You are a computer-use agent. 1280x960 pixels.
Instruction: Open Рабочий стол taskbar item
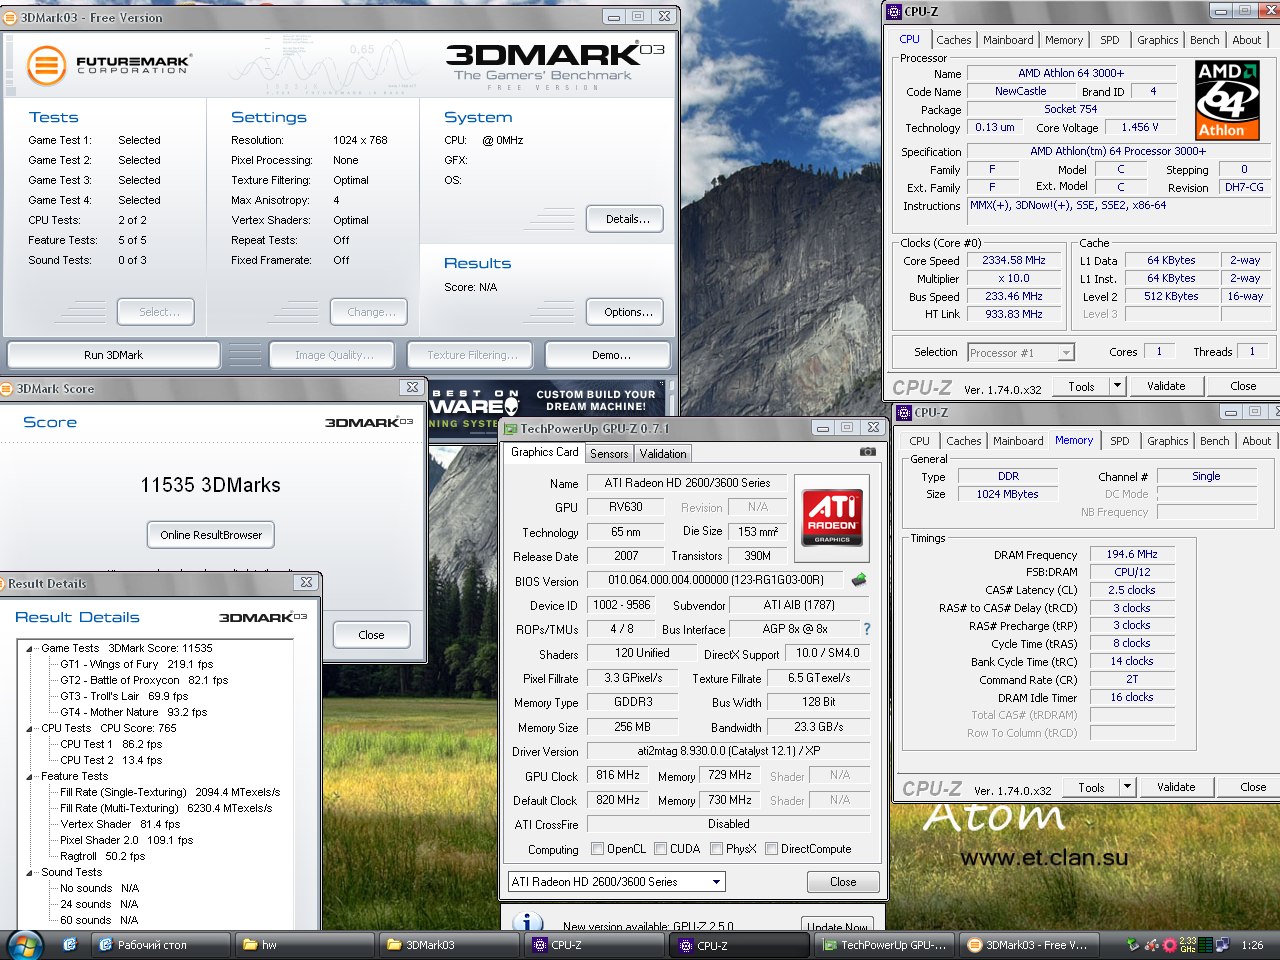click(158, 945)
